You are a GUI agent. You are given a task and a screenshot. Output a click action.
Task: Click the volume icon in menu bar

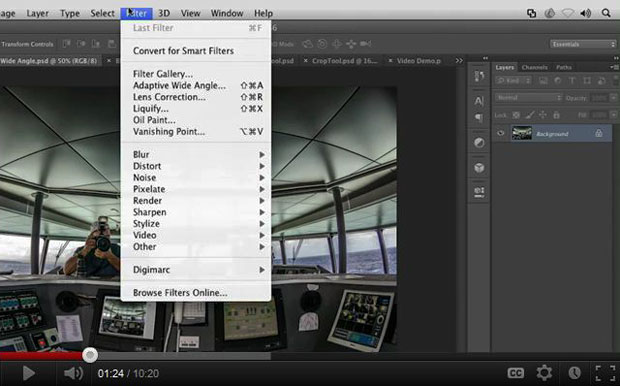click(x=586, y=13)
